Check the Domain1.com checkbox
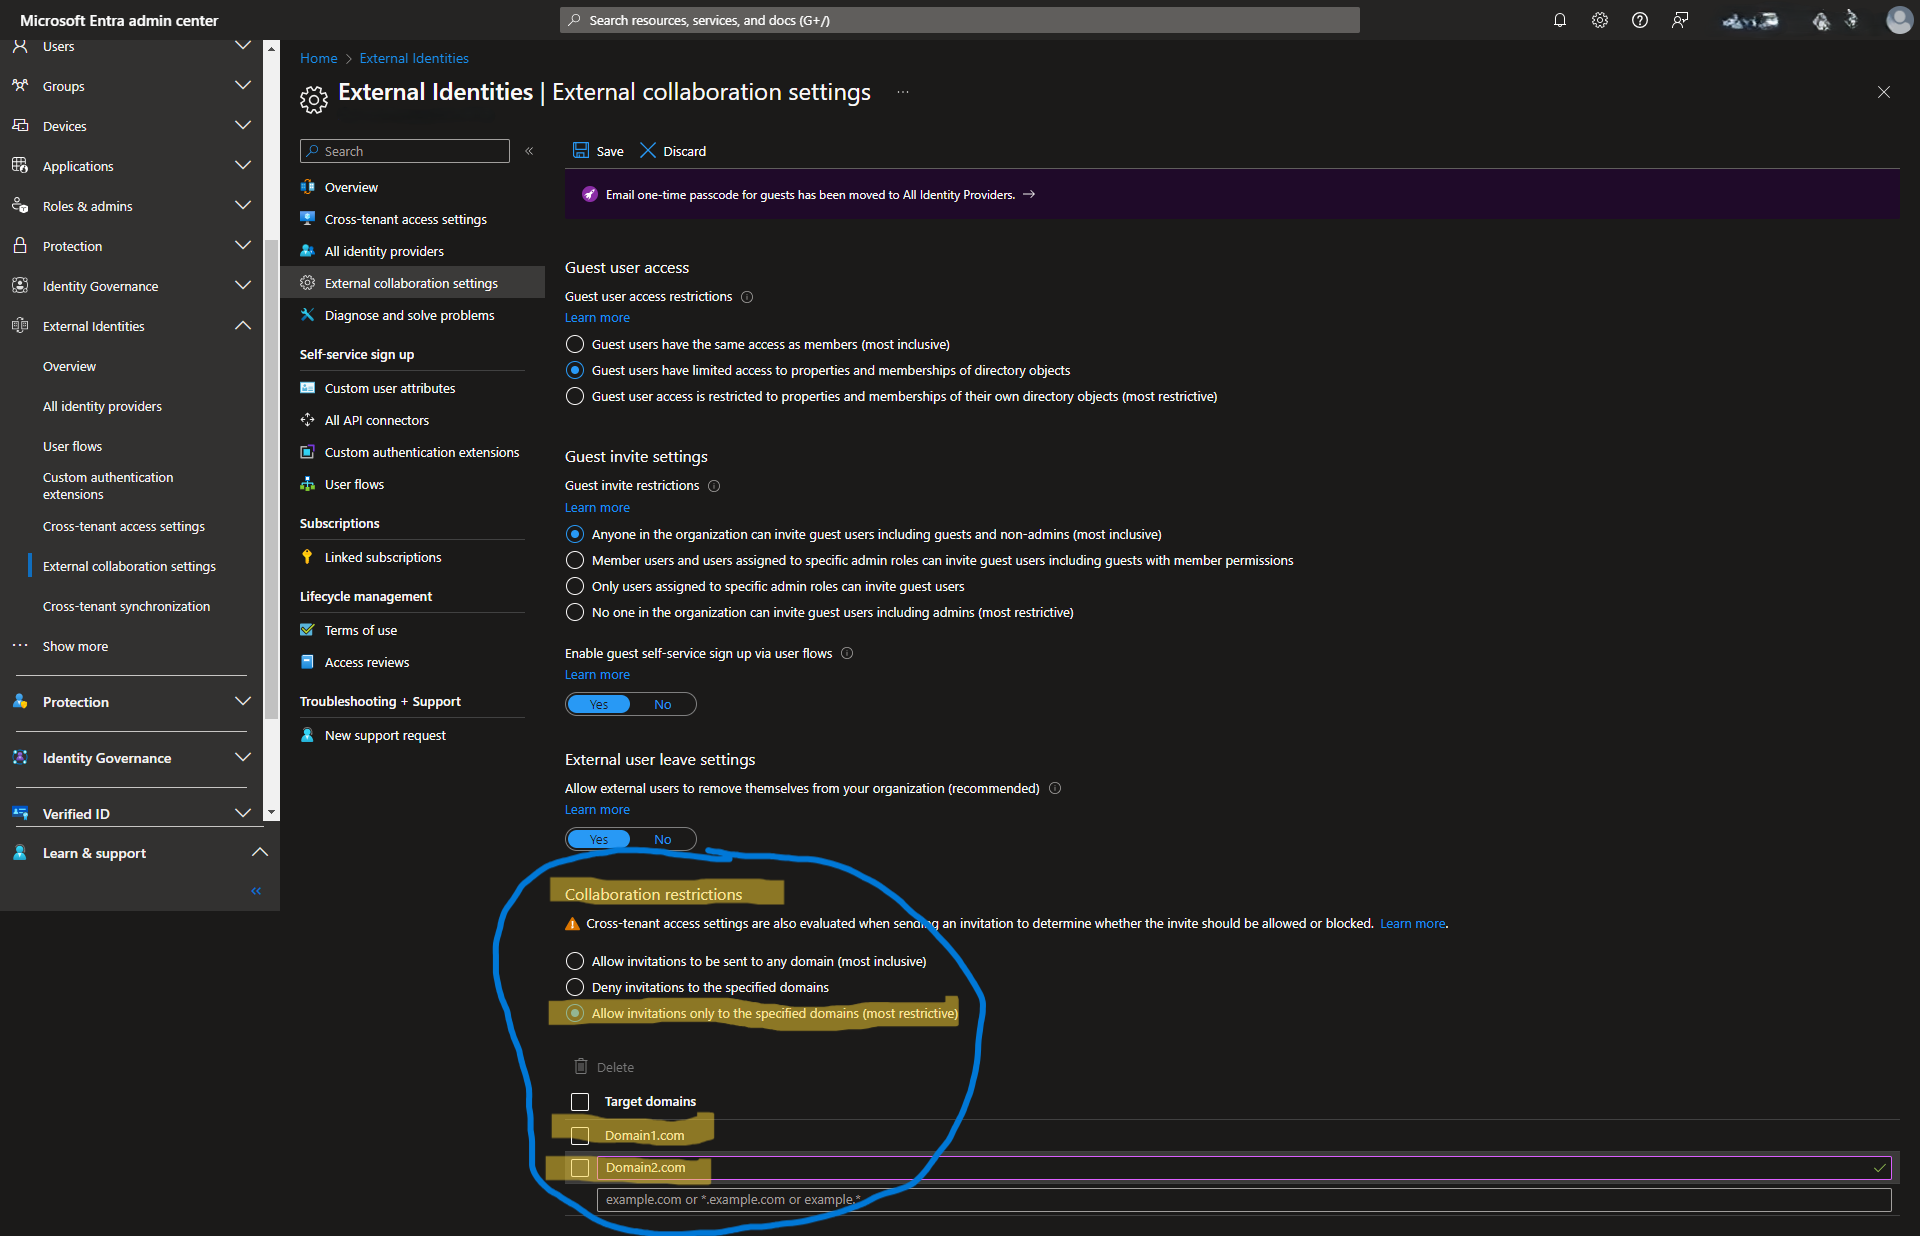1920x1236 pixels. point(579,1135)
